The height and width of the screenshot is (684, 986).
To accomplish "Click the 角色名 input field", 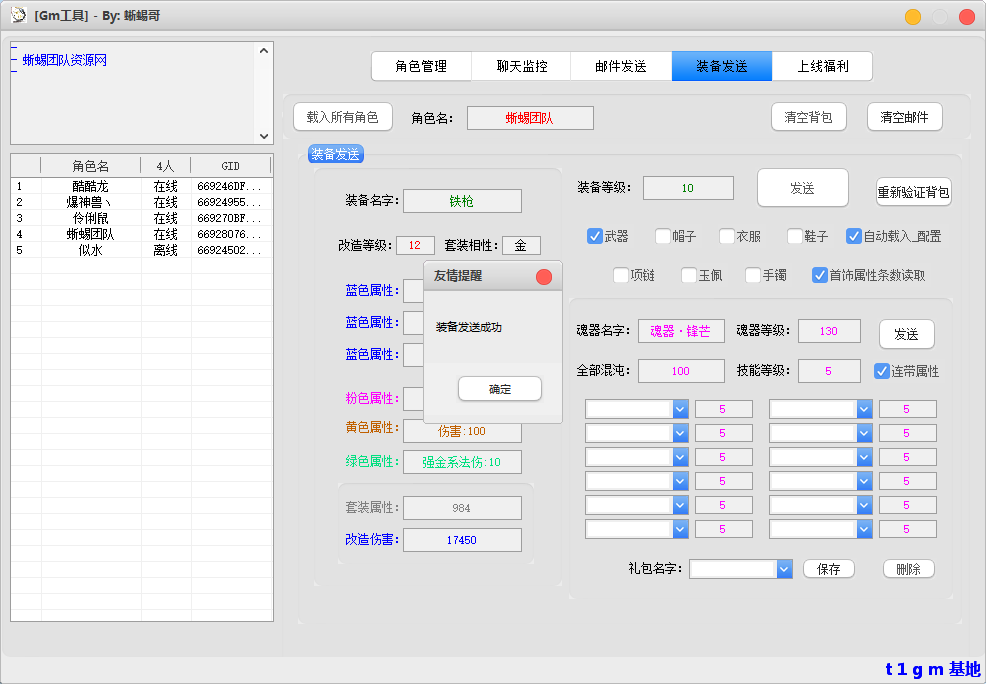I will pos(530,118).
